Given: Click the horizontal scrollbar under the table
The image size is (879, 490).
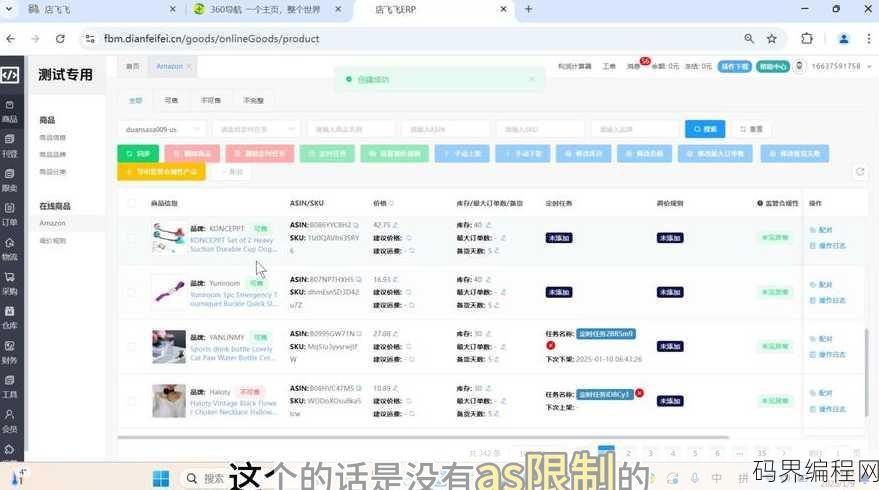Looking at the screenshot, I should coord(423,437).
